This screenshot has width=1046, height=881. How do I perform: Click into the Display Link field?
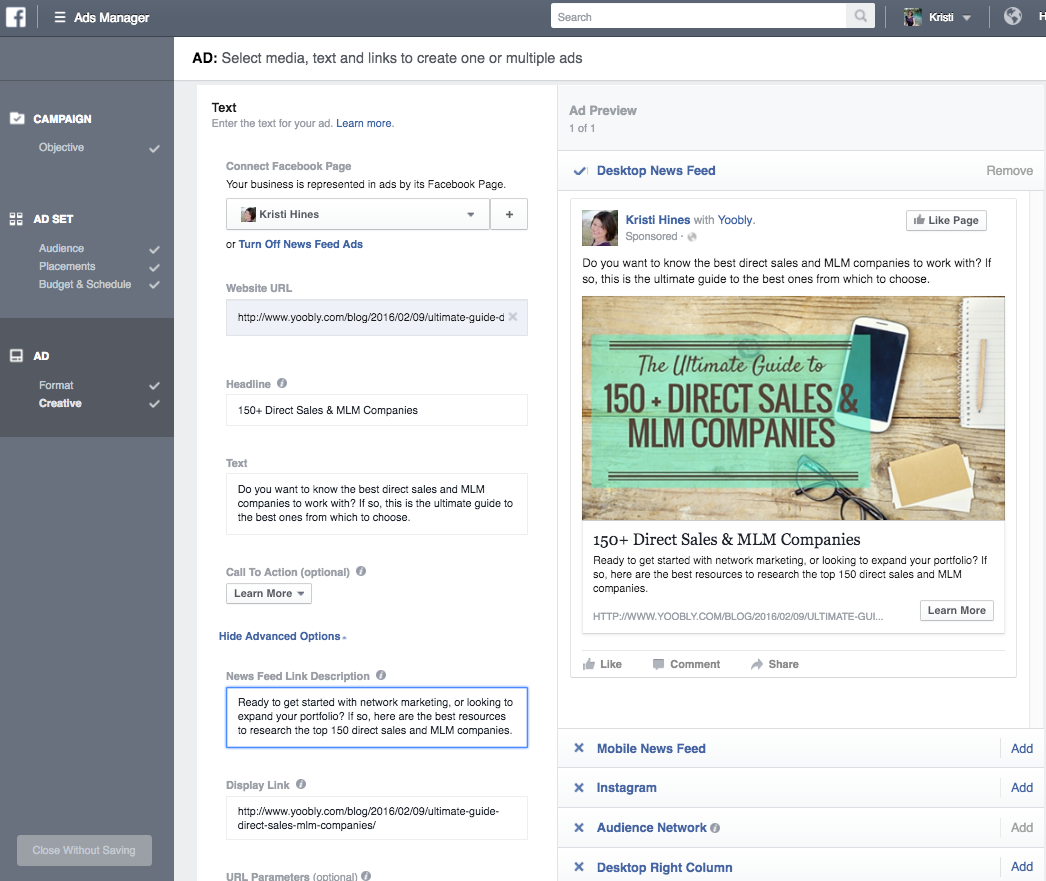point(377,818)
